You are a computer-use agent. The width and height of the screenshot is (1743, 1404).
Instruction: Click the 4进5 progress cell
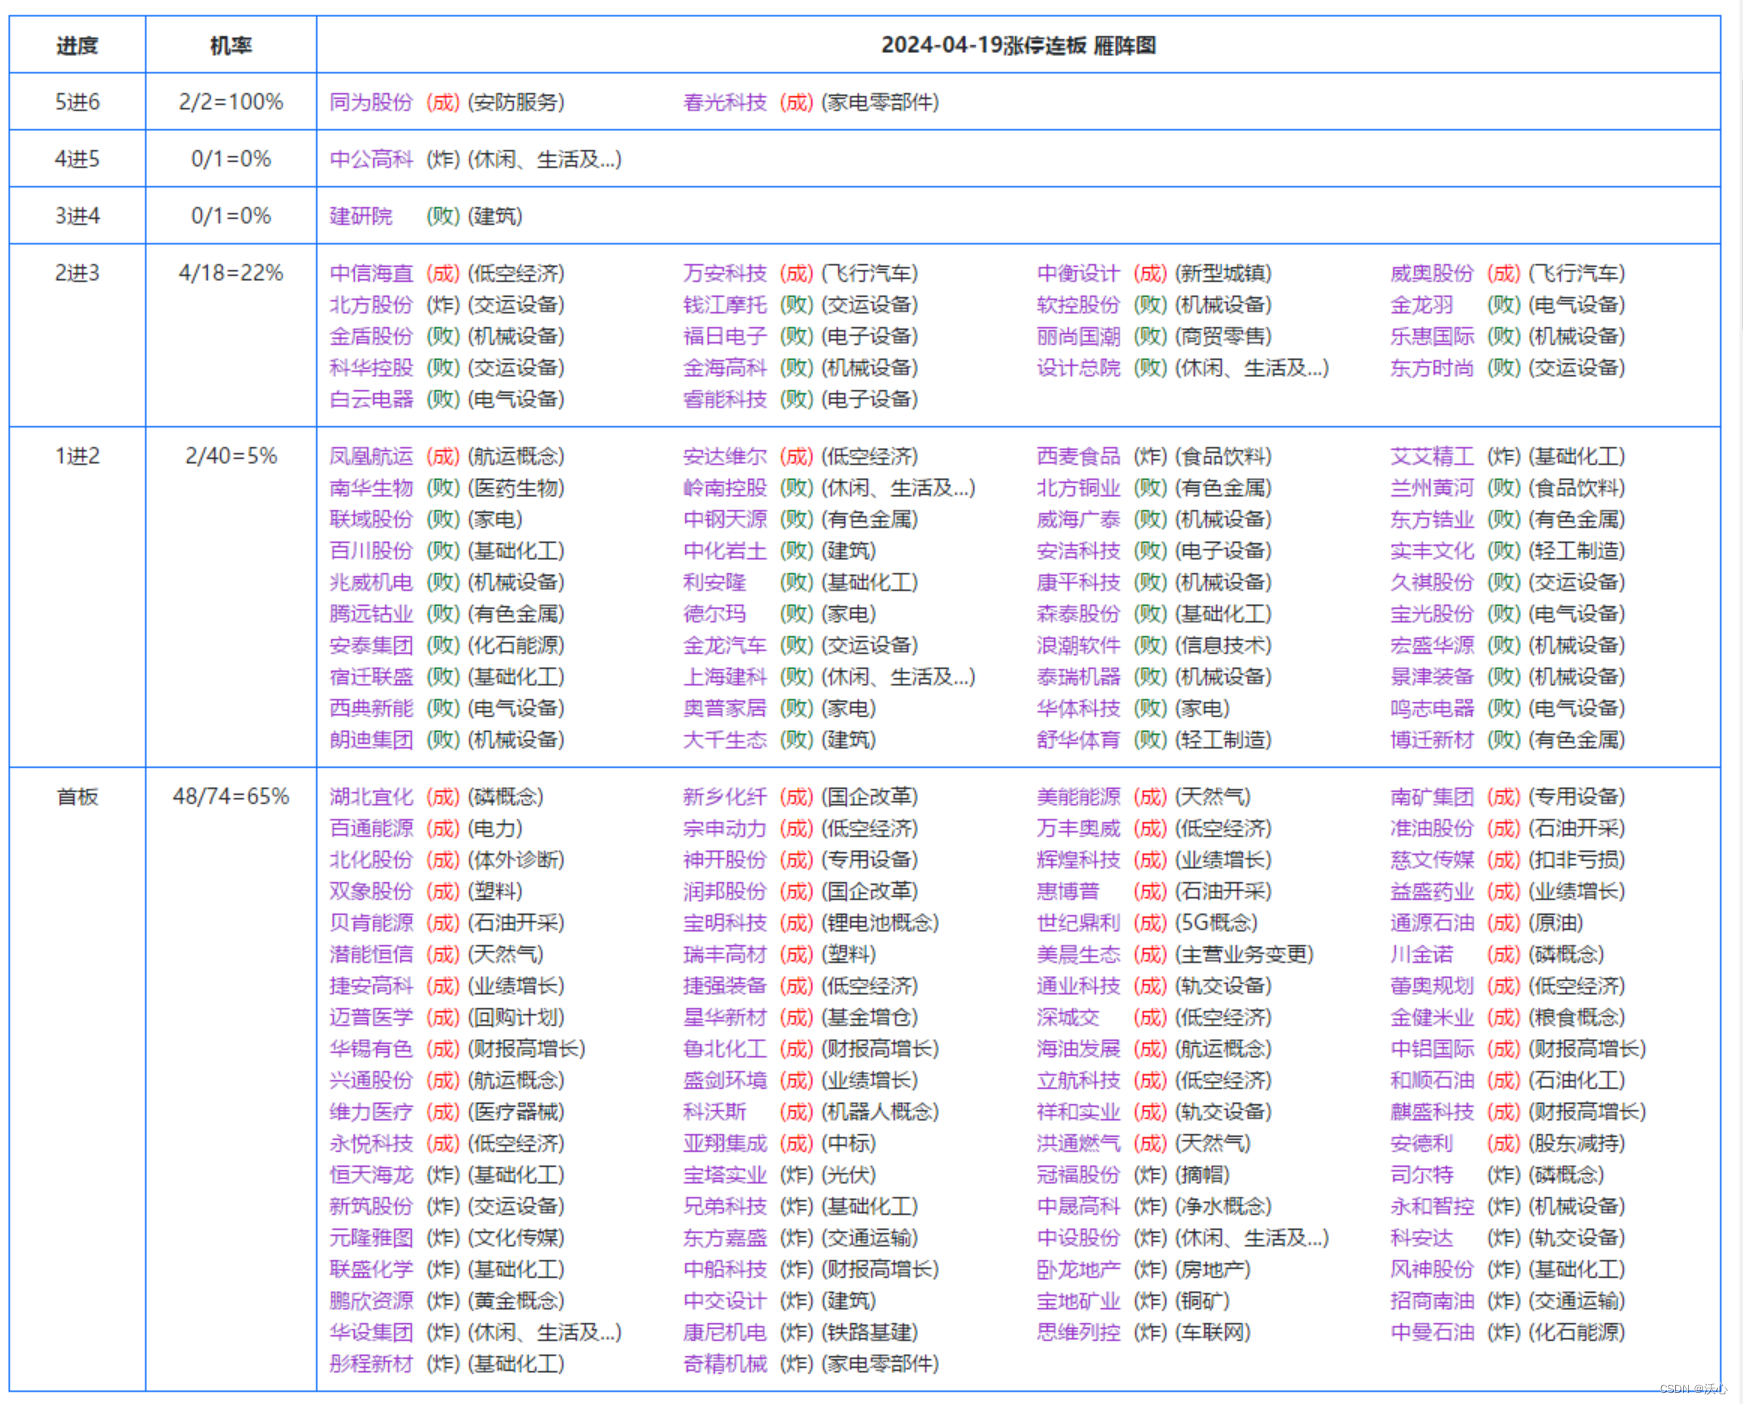coord(77,159)
